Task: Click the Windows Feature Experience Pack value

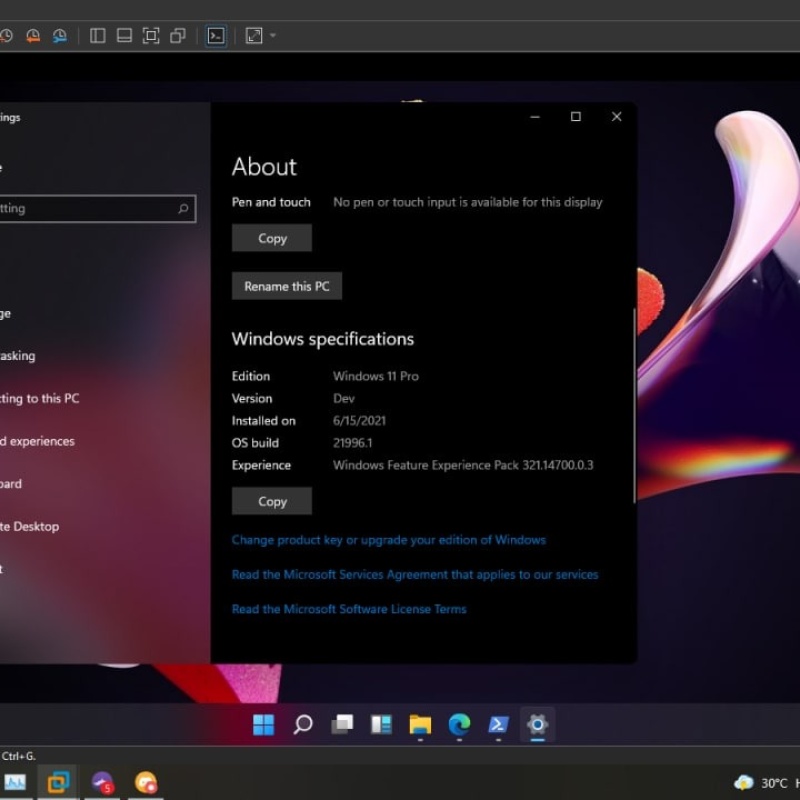Action: (463, 465)
